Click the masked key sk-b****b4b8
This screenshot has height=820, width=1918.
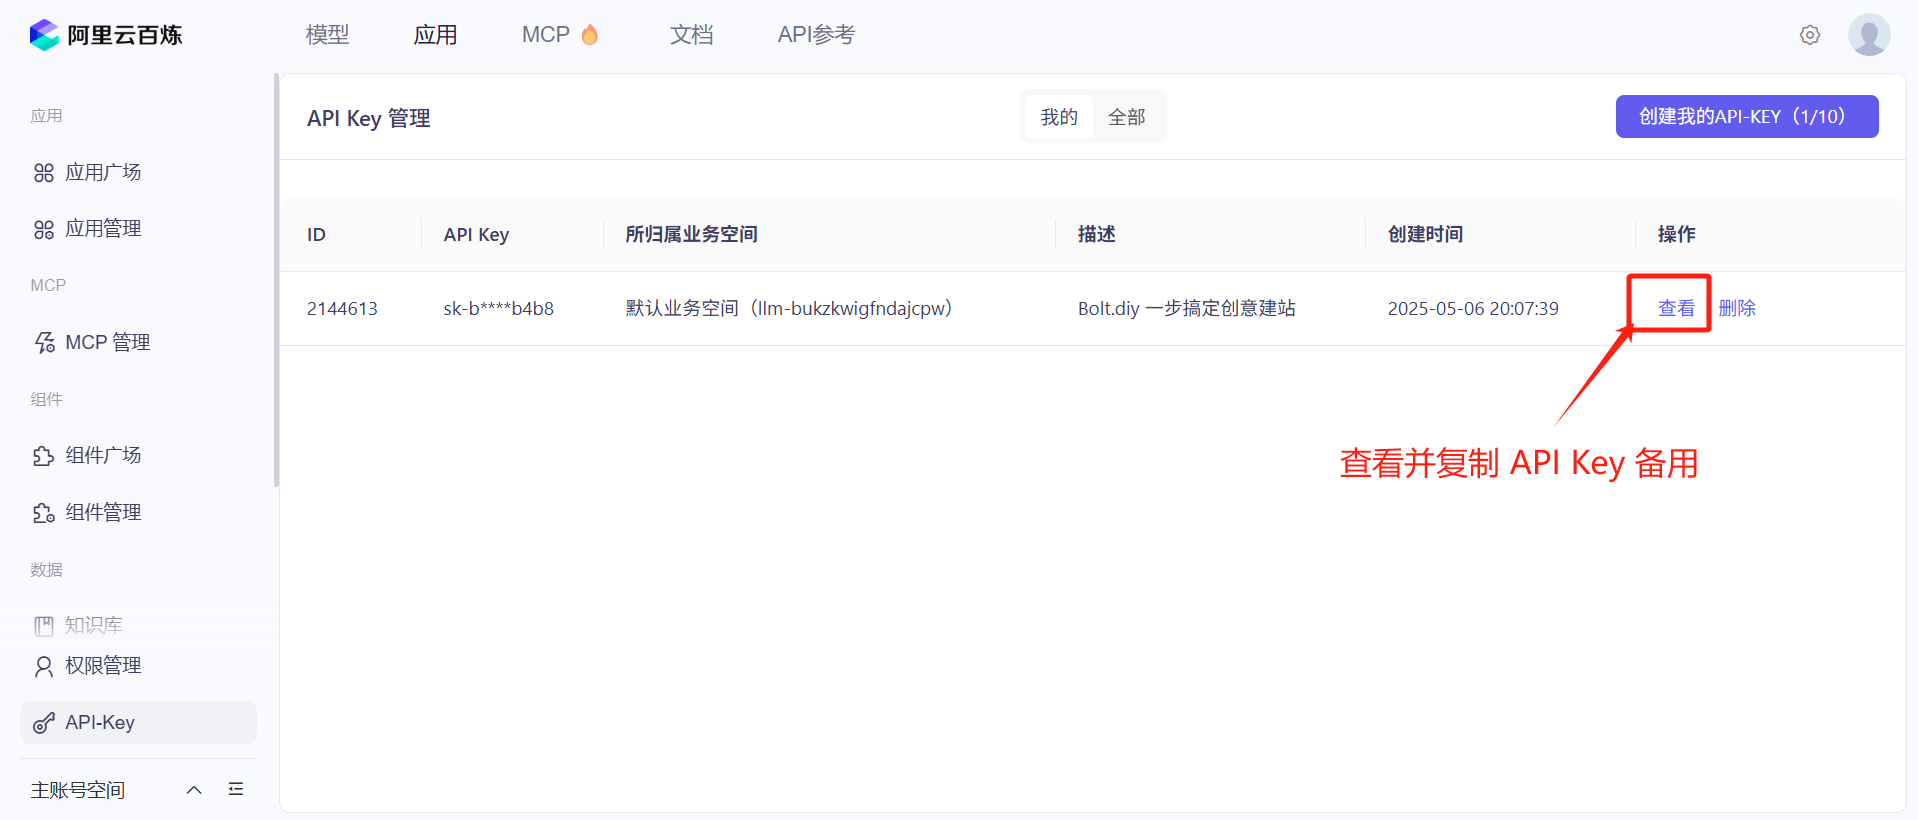[x=498, y=309]
